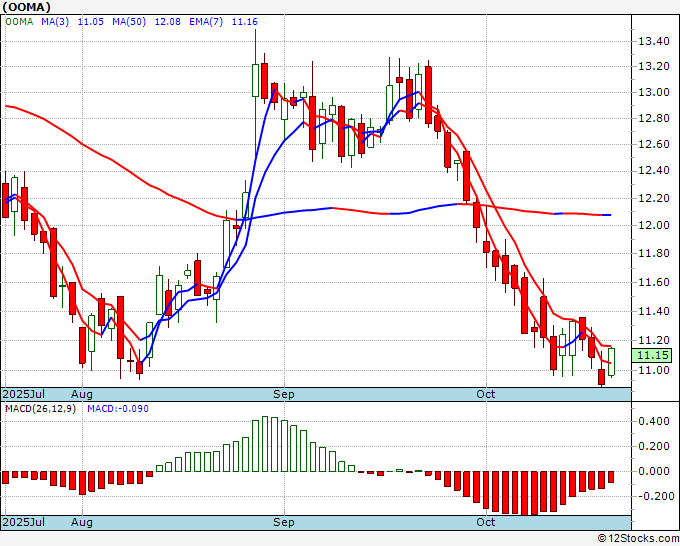Viewport: 680px width, 546px height.
Task: Click the 0.400 MACD axis label
Action: pos(654,422)
